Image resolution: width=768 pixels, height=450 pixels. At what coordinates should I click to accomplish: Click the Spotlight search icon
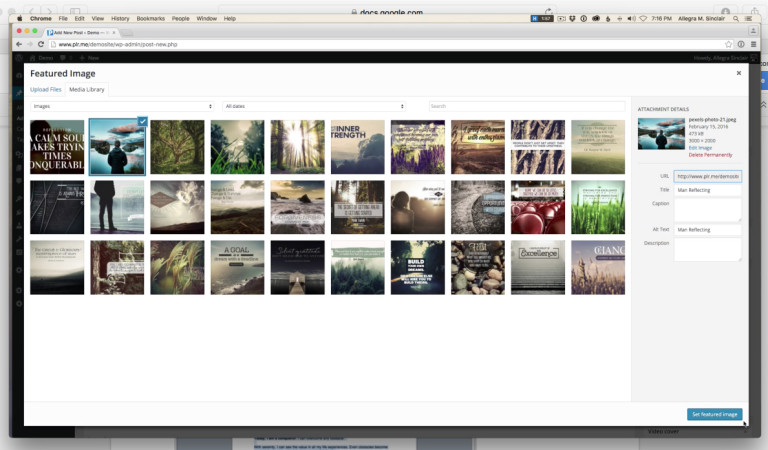coord(736,19)
